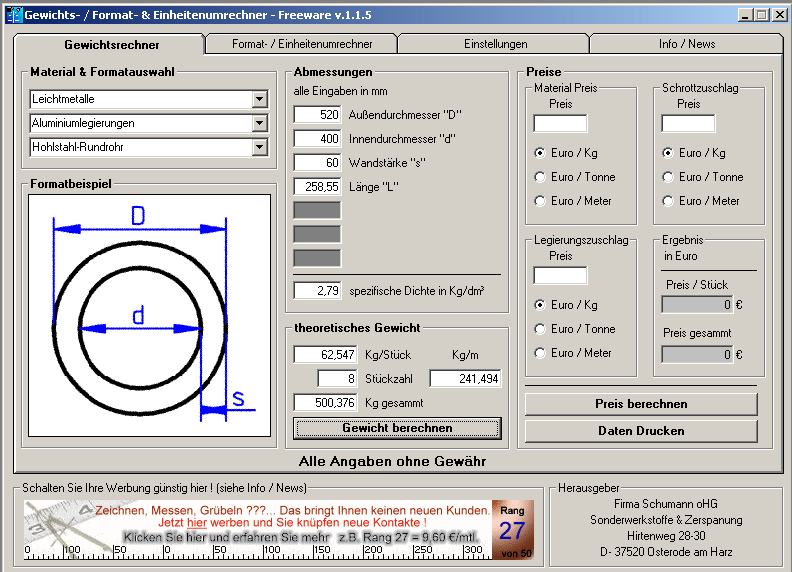792x572 pixels.
Task: Click the Kg/m value field
Action: pos(465,378)
